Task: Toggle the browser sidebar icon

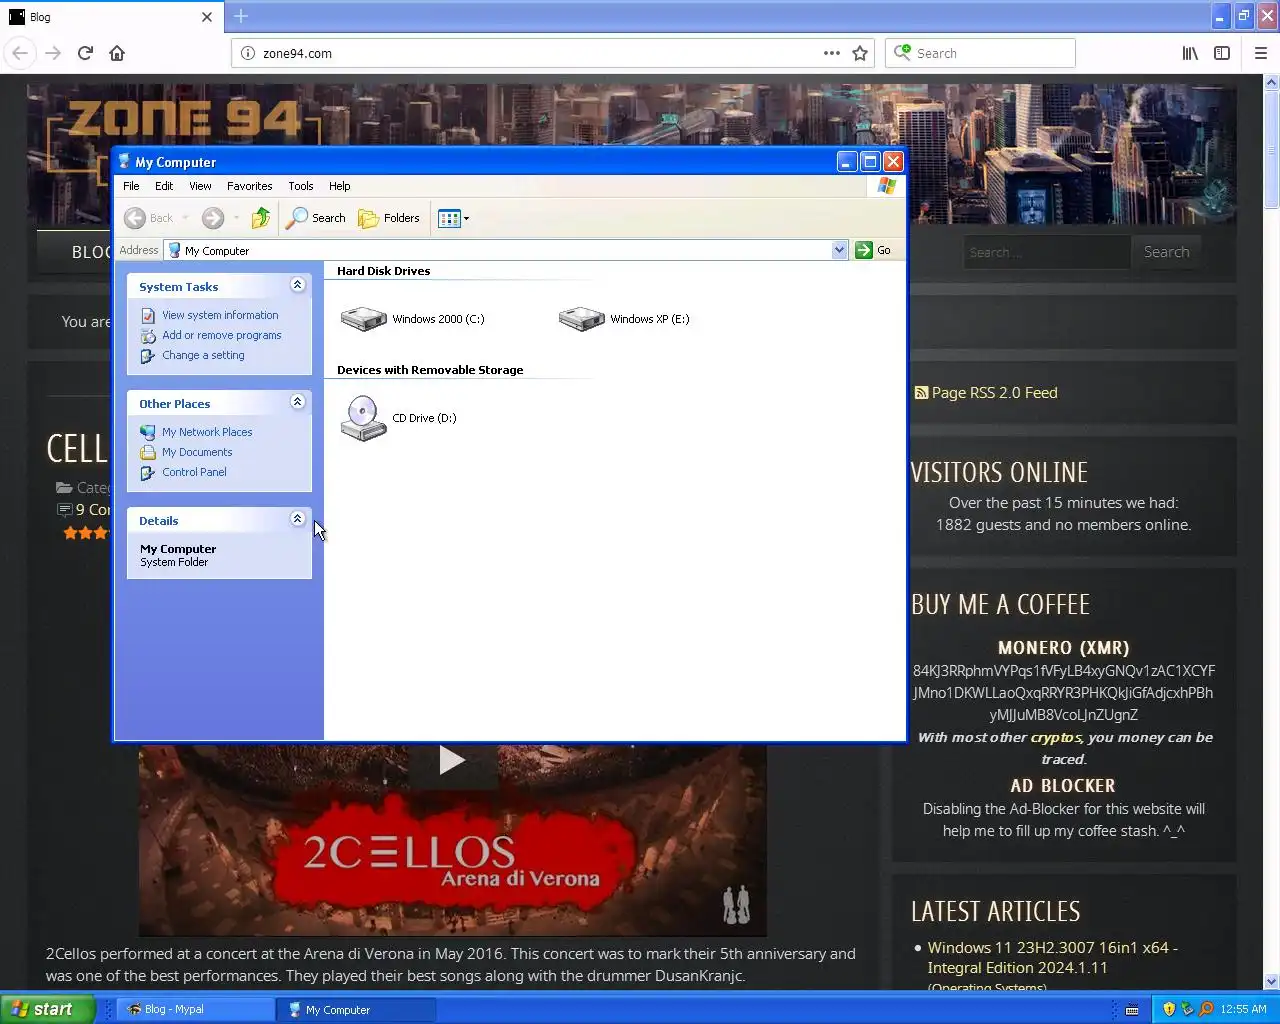Action: [1222, 53]
